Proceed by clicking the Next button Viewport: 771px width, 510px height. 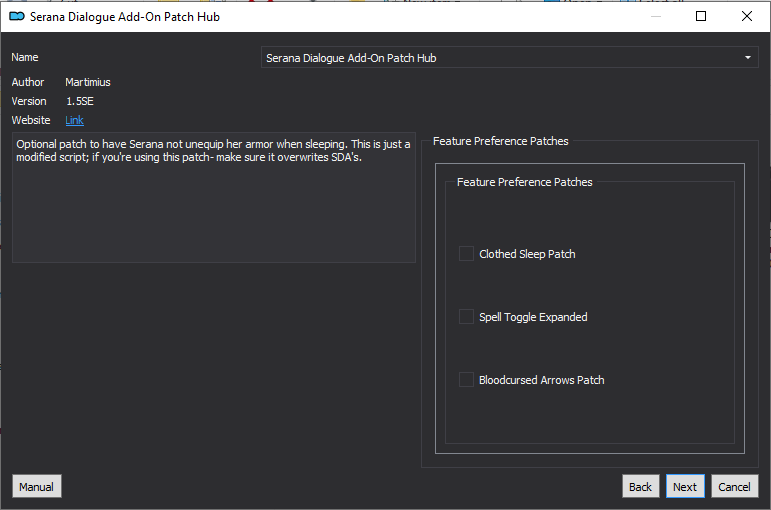click(685, 487)
